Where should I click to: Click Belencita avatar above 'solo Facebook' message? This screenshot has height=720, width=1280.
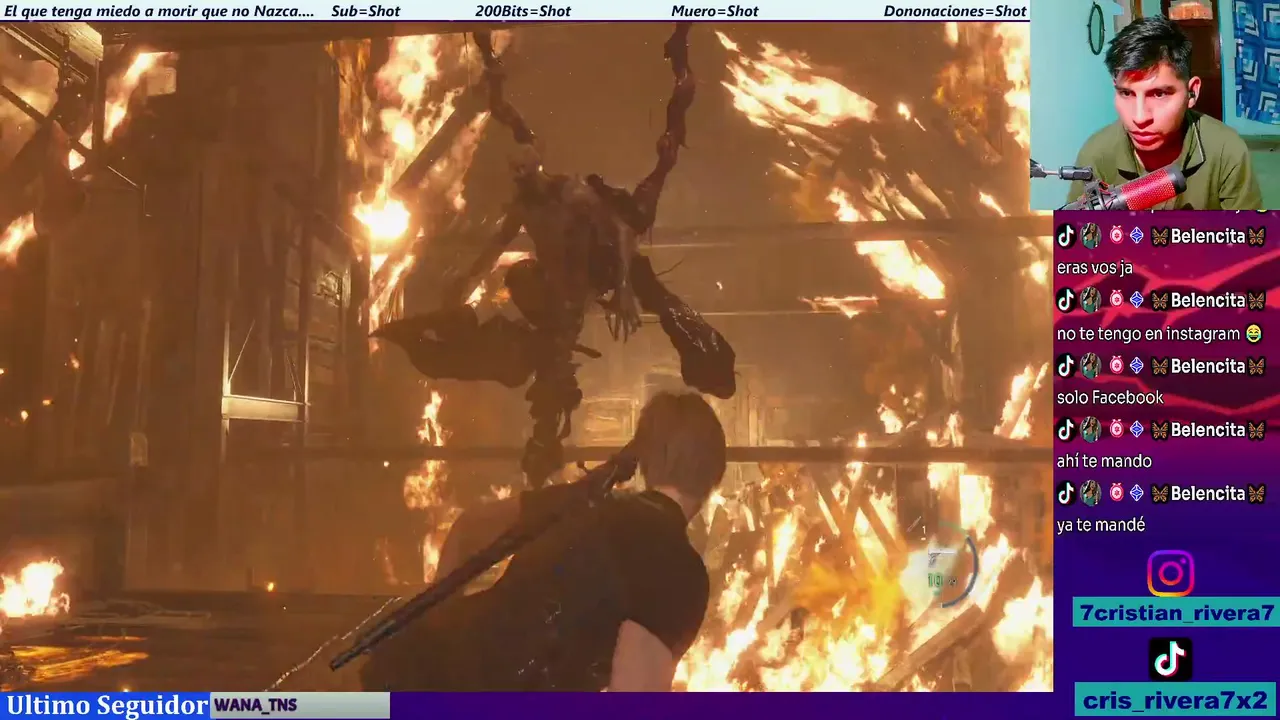coord(1090,366)
